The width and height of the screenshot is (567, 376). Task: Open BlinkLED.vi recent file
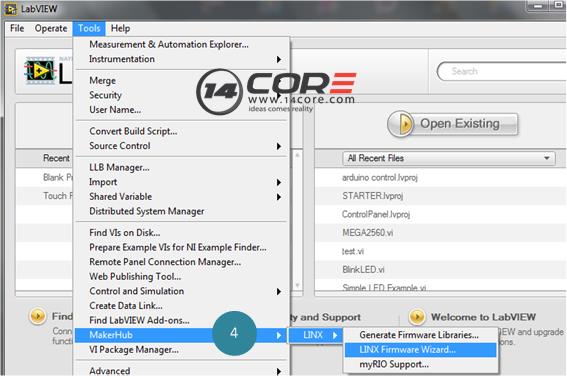click(363, 269)
